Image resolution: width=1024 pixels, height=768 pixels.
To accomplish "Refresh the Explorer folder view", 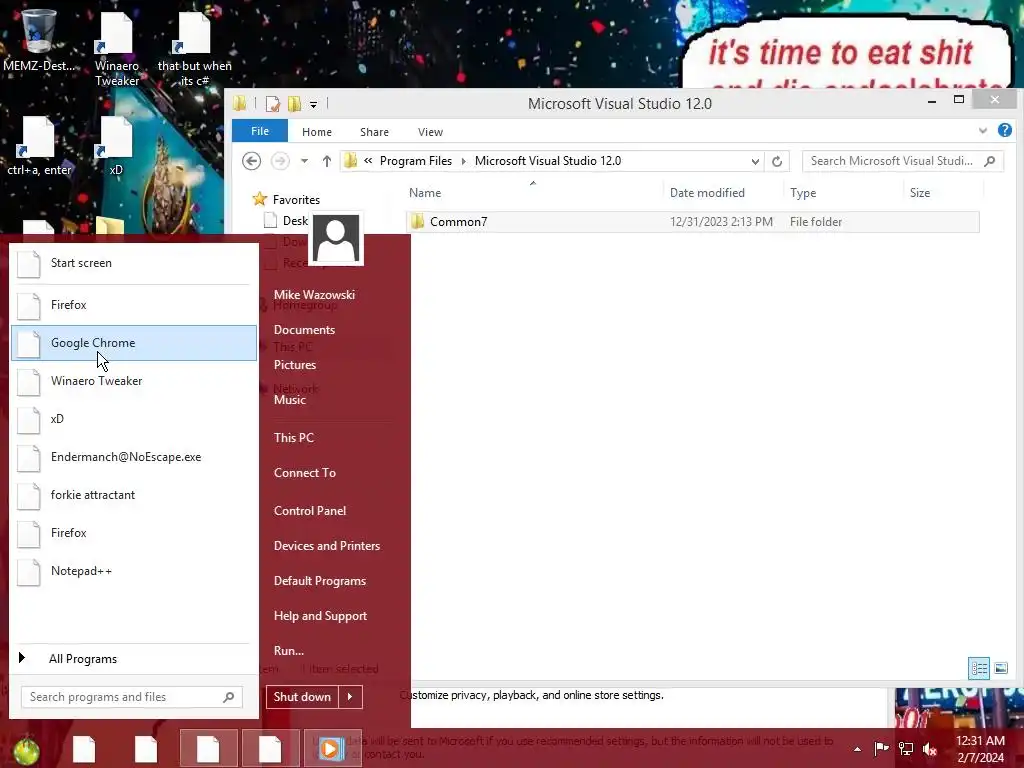I will (x=776, y=161).
